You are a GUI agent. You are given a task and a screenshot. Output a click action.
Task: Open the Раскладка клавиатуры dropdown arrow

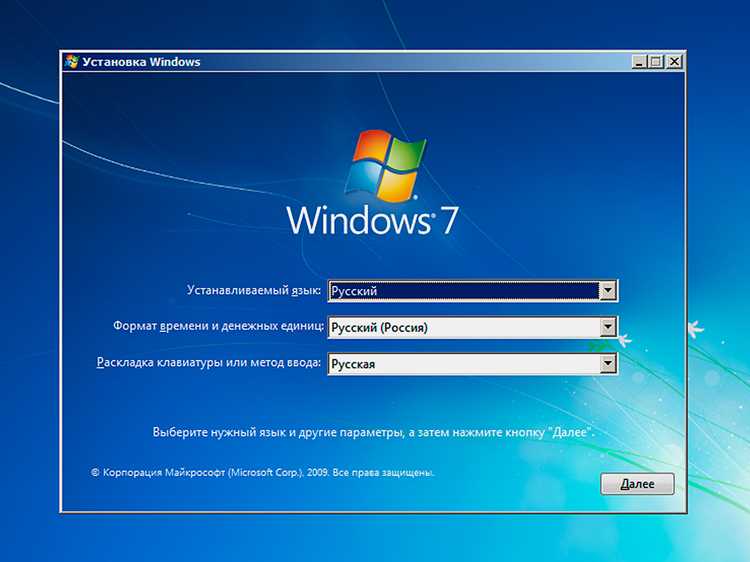click(x=607, y=364)
